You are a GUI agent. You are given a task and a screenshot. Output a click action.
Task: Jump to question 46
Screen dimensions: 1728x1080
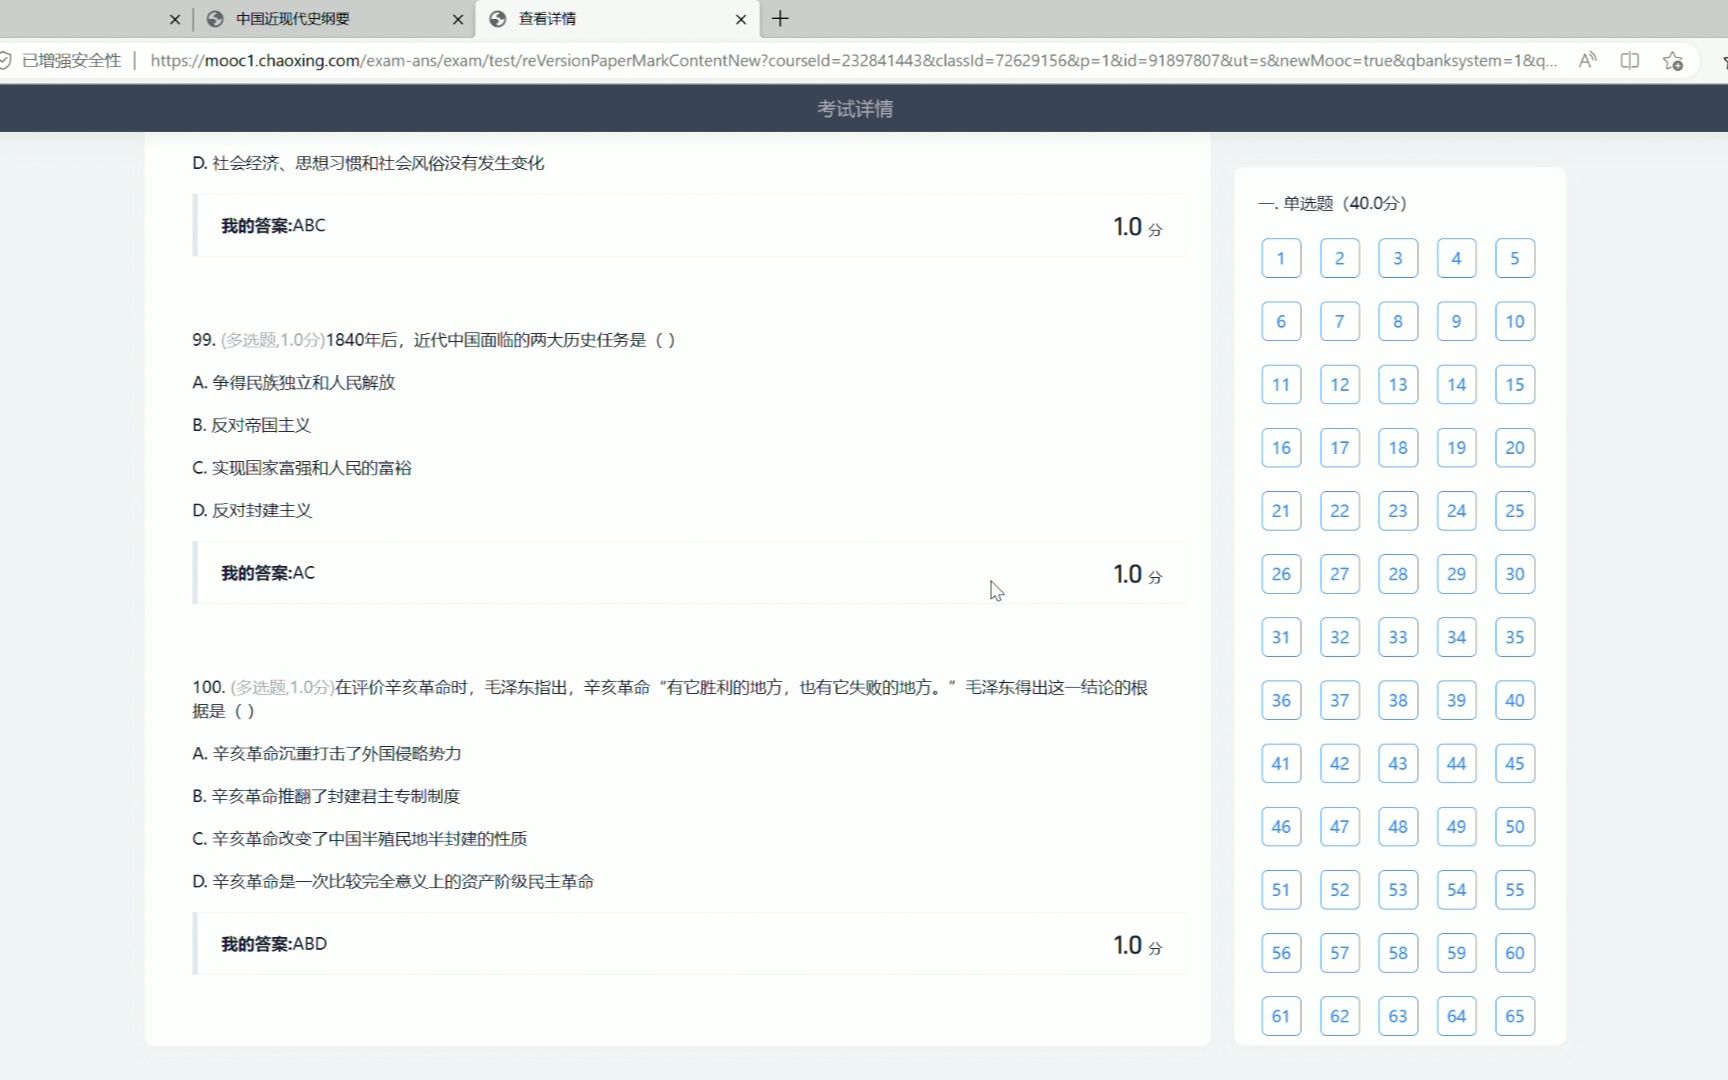pyautogui.click(x=1281, y=826)
